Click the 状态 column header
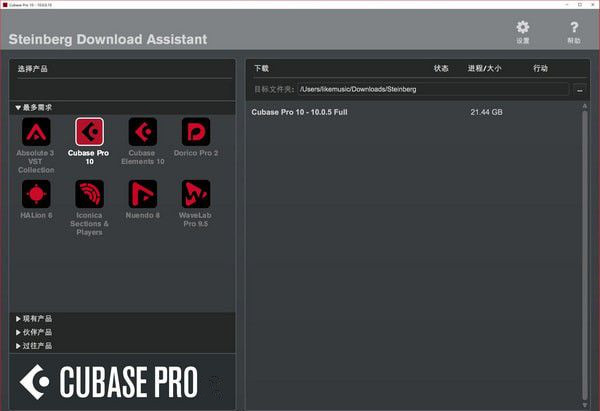 pyautogui.click(x=441, y=69)
